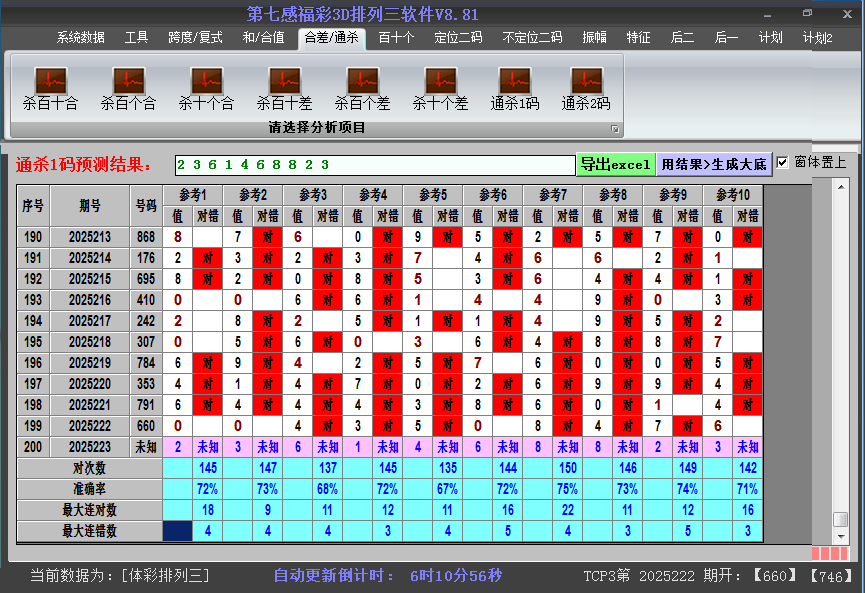Image resolution: width=865 pixels, height=593 pixels.
Task: Click the 期号 column header
Action: tap(90, 206)
